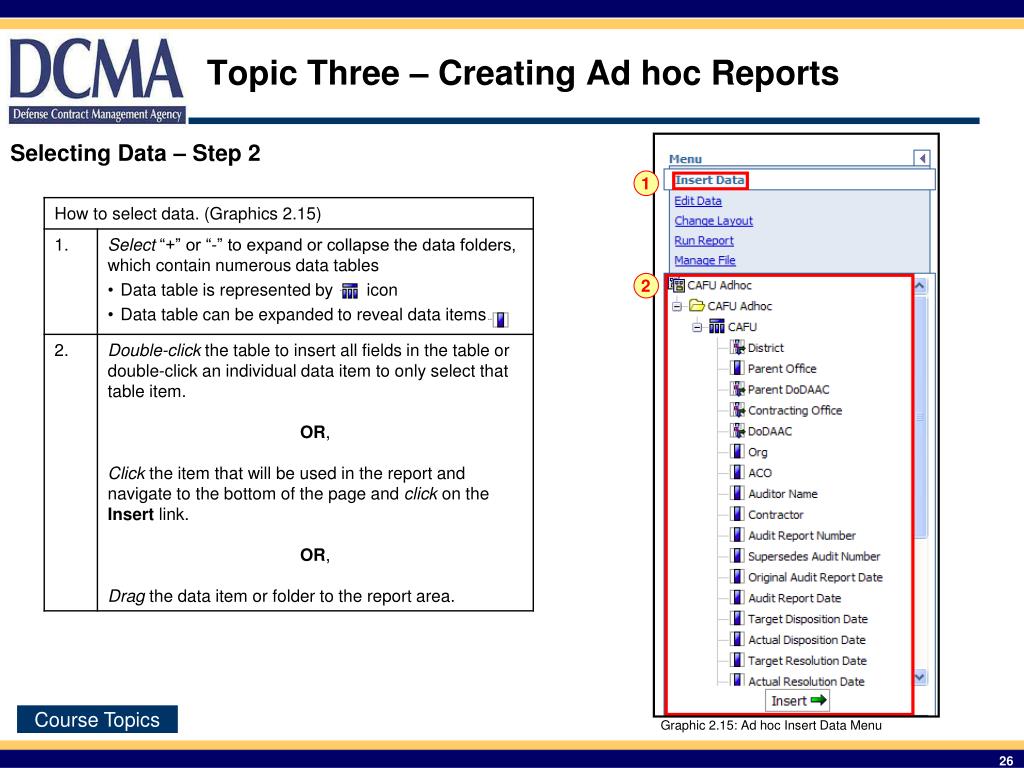Collapse the CAFU table node
The height and width of the screenshot is (768, 1024).
click(x=697, y=327)
